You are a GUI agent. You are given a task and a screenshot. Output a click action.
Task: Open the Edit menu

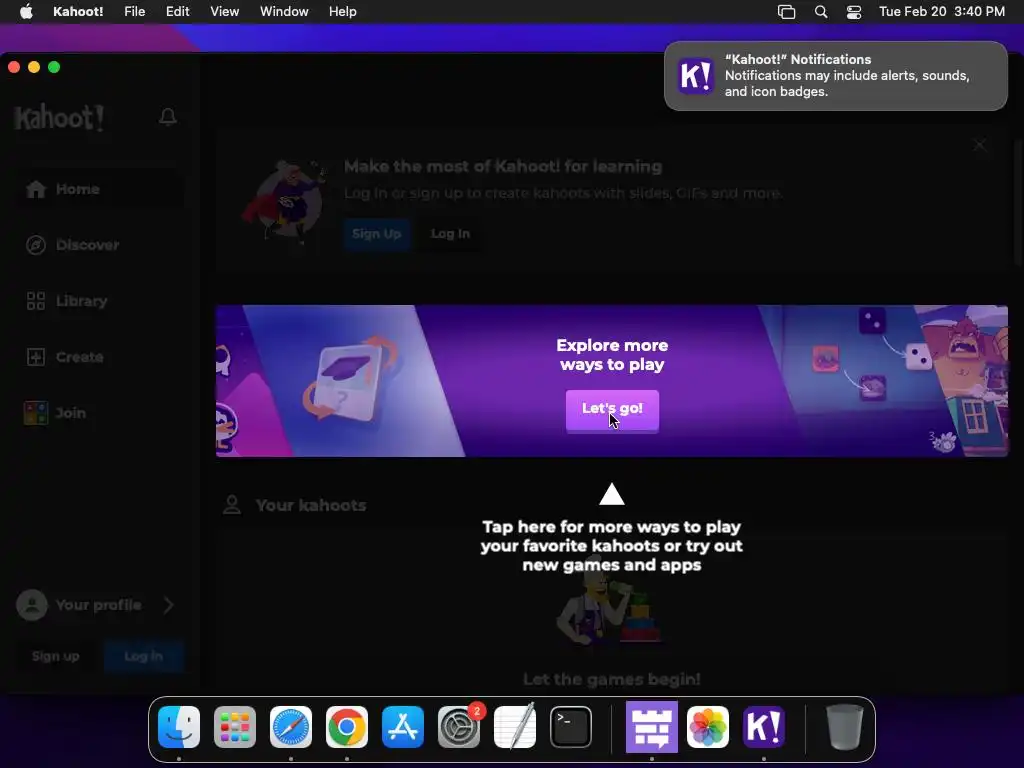point(177,12)
